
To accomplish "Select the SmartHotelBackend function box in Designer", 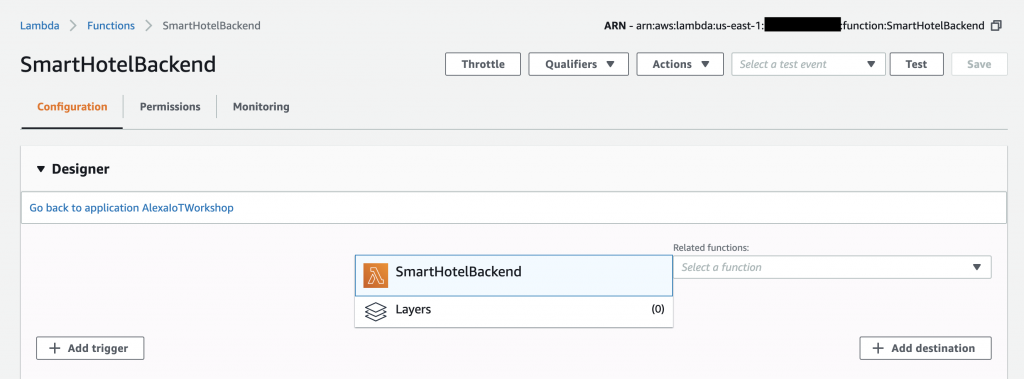I will click(x=514, y=276).
